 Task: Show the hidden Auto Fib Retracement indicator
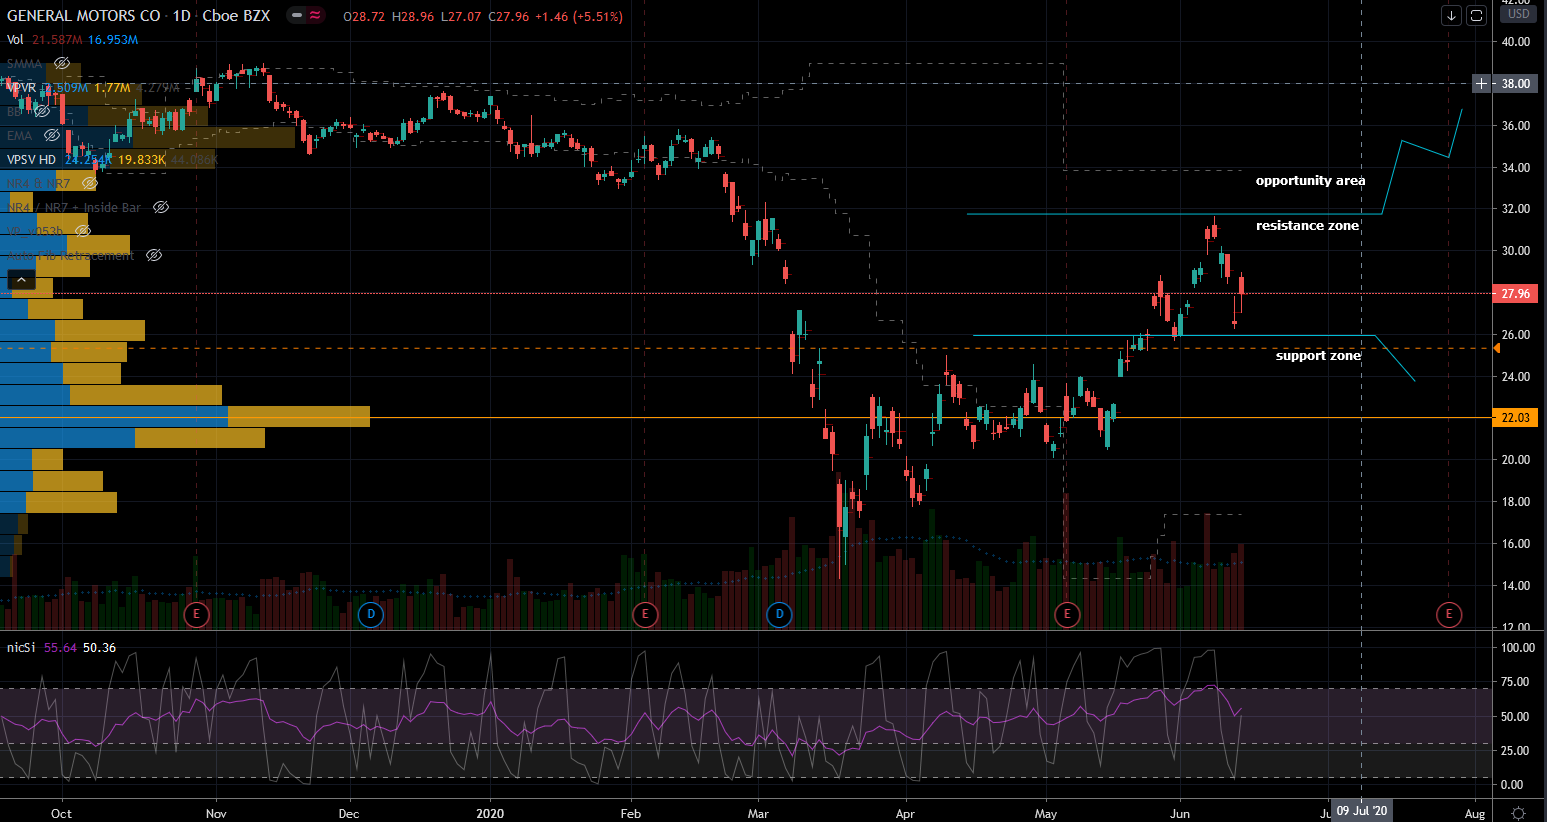[154, 256]
